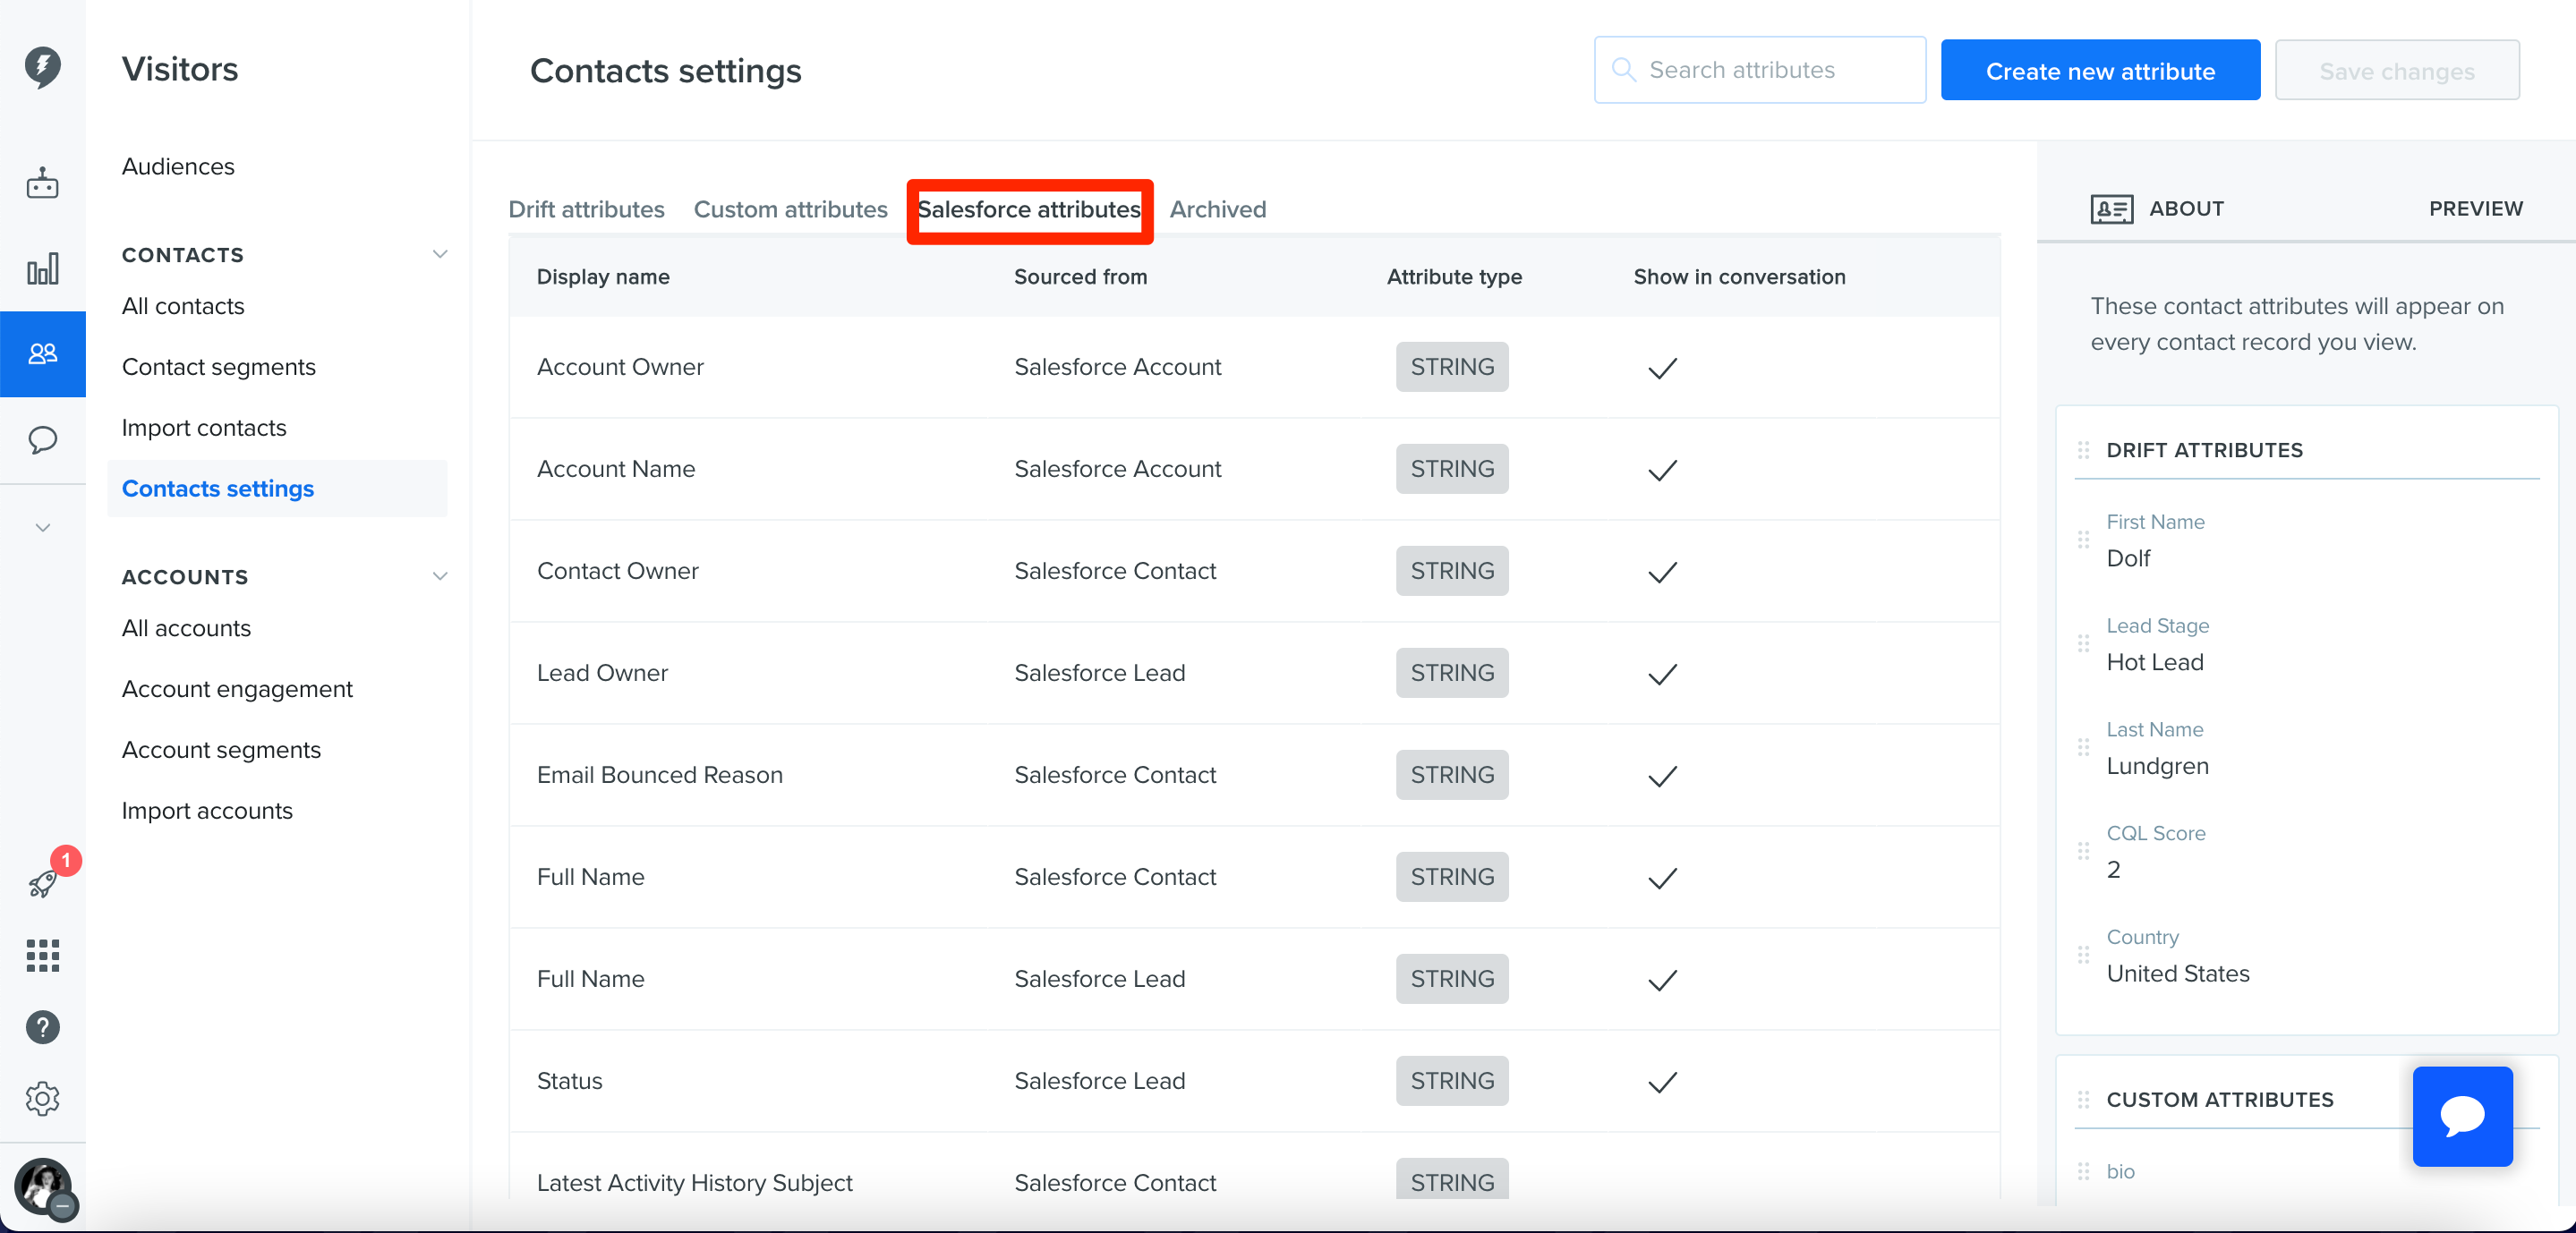Open the blue chat widget button

pyautogui.click(x=2462, y=1116)
